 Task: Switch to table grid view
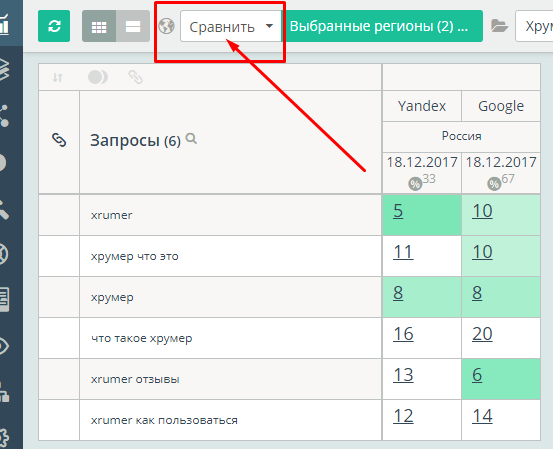point(99,26)
